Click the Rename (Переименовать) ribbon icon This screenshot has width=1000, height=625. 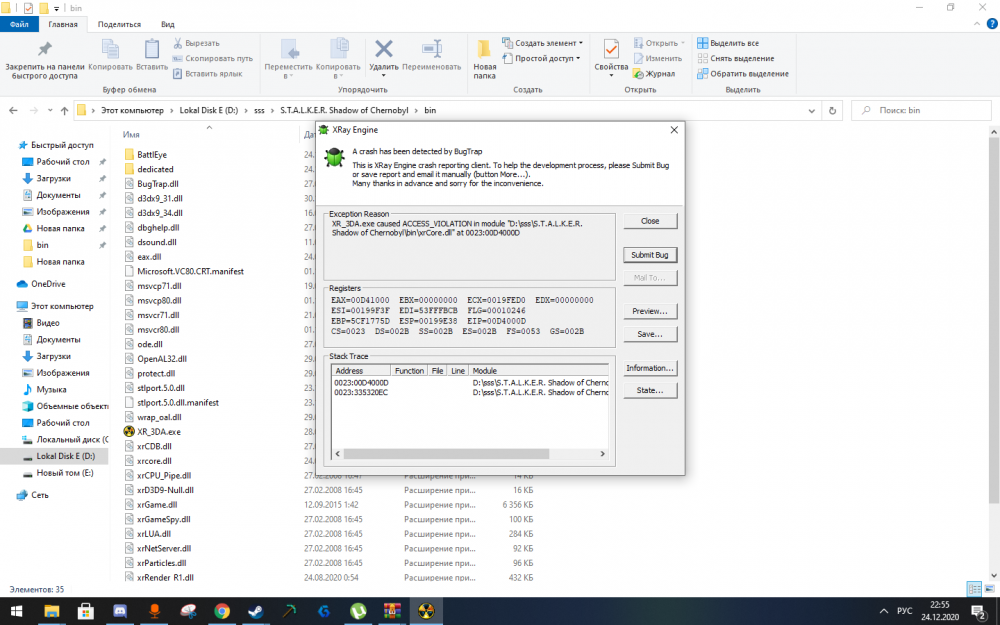pos(432,50)
